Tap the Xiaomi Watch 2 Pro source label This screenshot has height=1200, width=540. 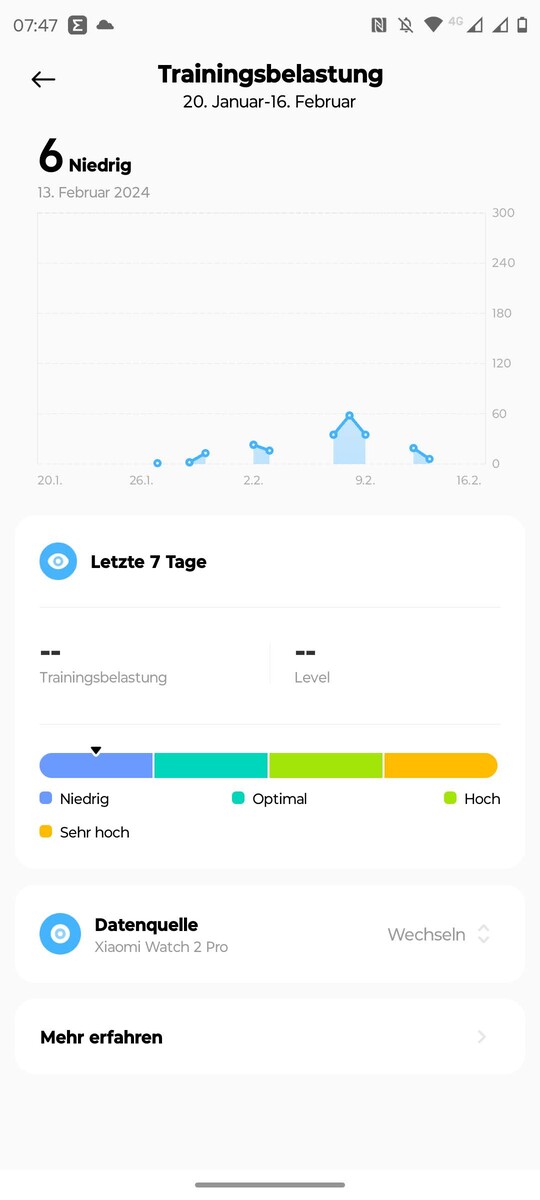[161, 947]
